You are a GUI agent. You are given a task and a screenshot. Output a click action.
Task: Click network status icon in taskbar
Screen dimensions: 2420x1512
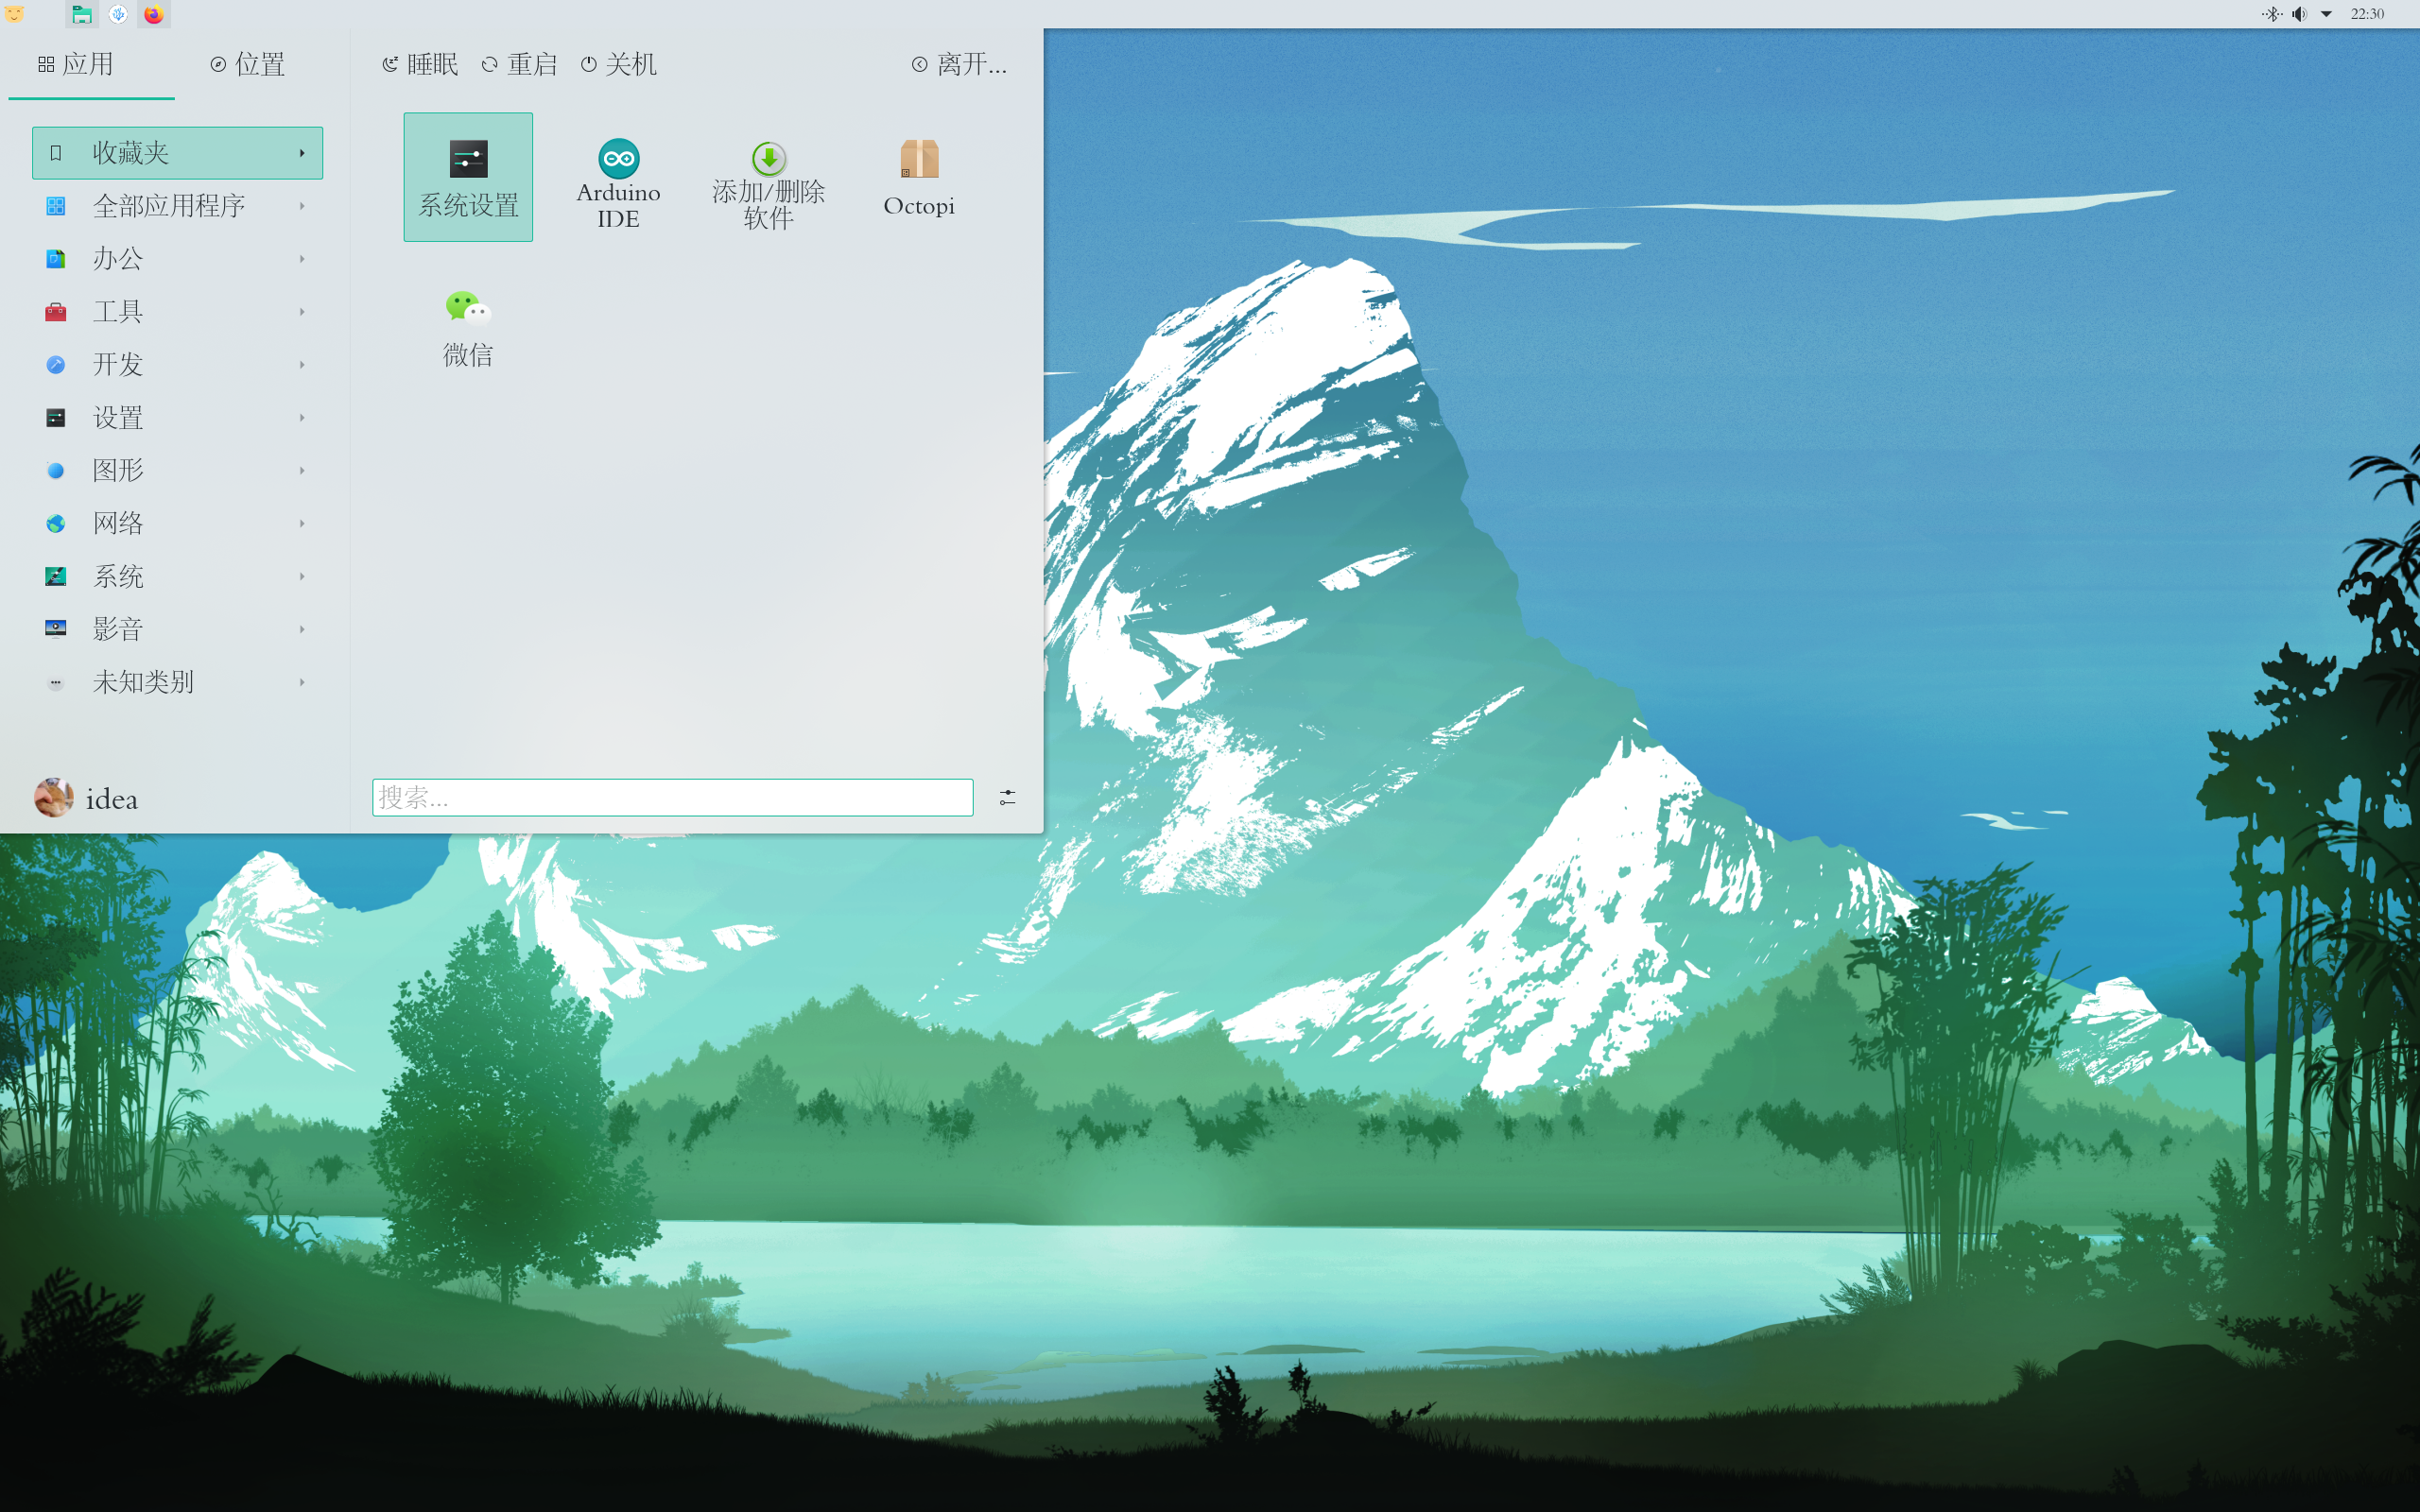click(2327, 16)
